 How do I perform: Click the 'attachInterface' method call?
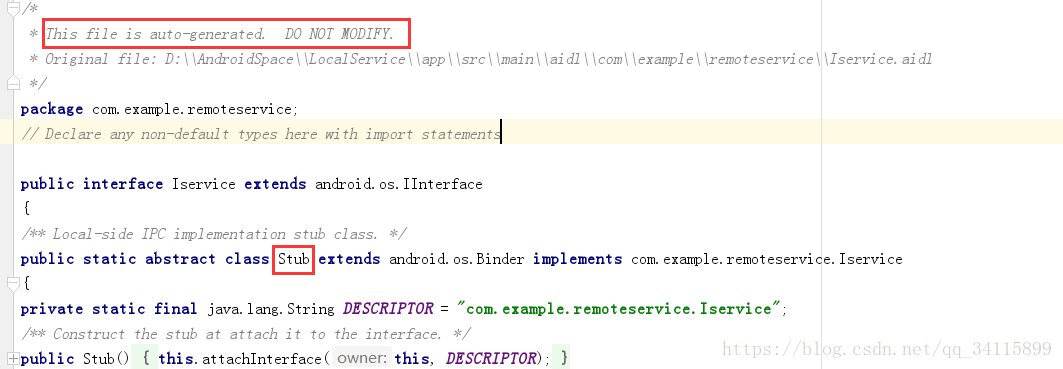[264, 358]
